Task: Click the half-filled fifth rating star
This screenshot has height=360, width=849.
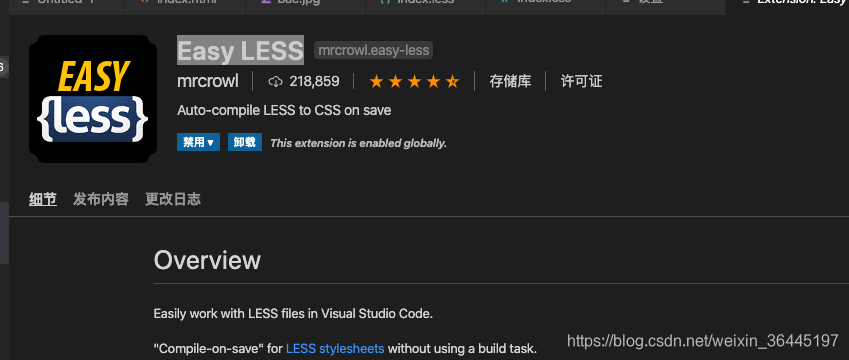Action: pyautogui.click(x=452, y=82)
